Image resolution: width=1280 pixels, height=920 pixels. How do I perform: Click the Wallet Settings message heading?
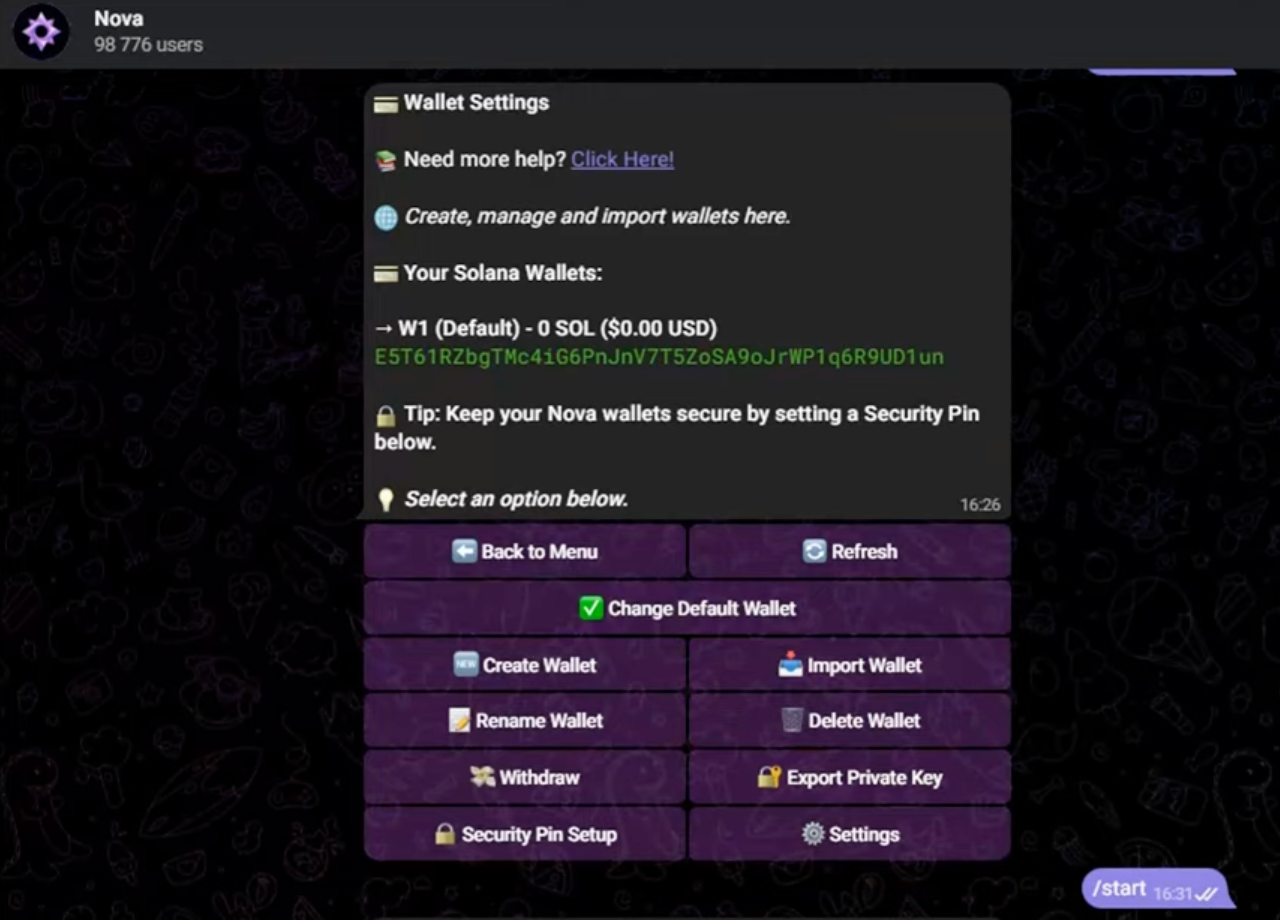[476, 102]
